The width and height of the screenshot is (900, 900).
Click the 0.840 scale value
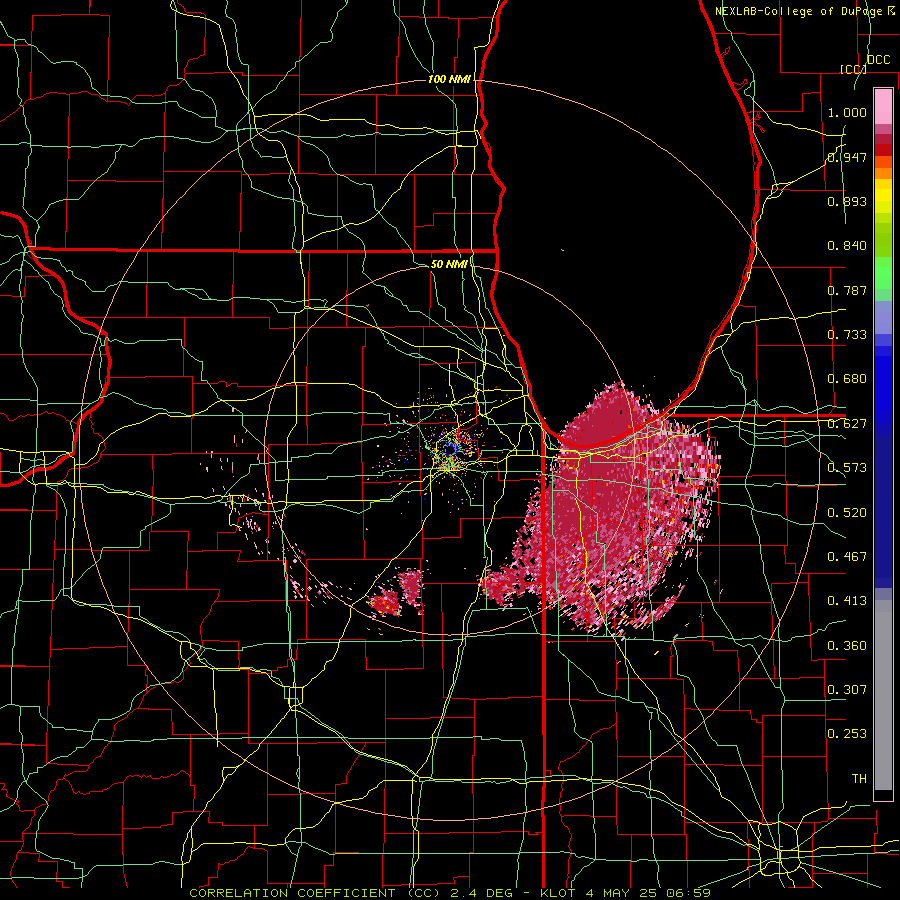click(x=847, y=246)
